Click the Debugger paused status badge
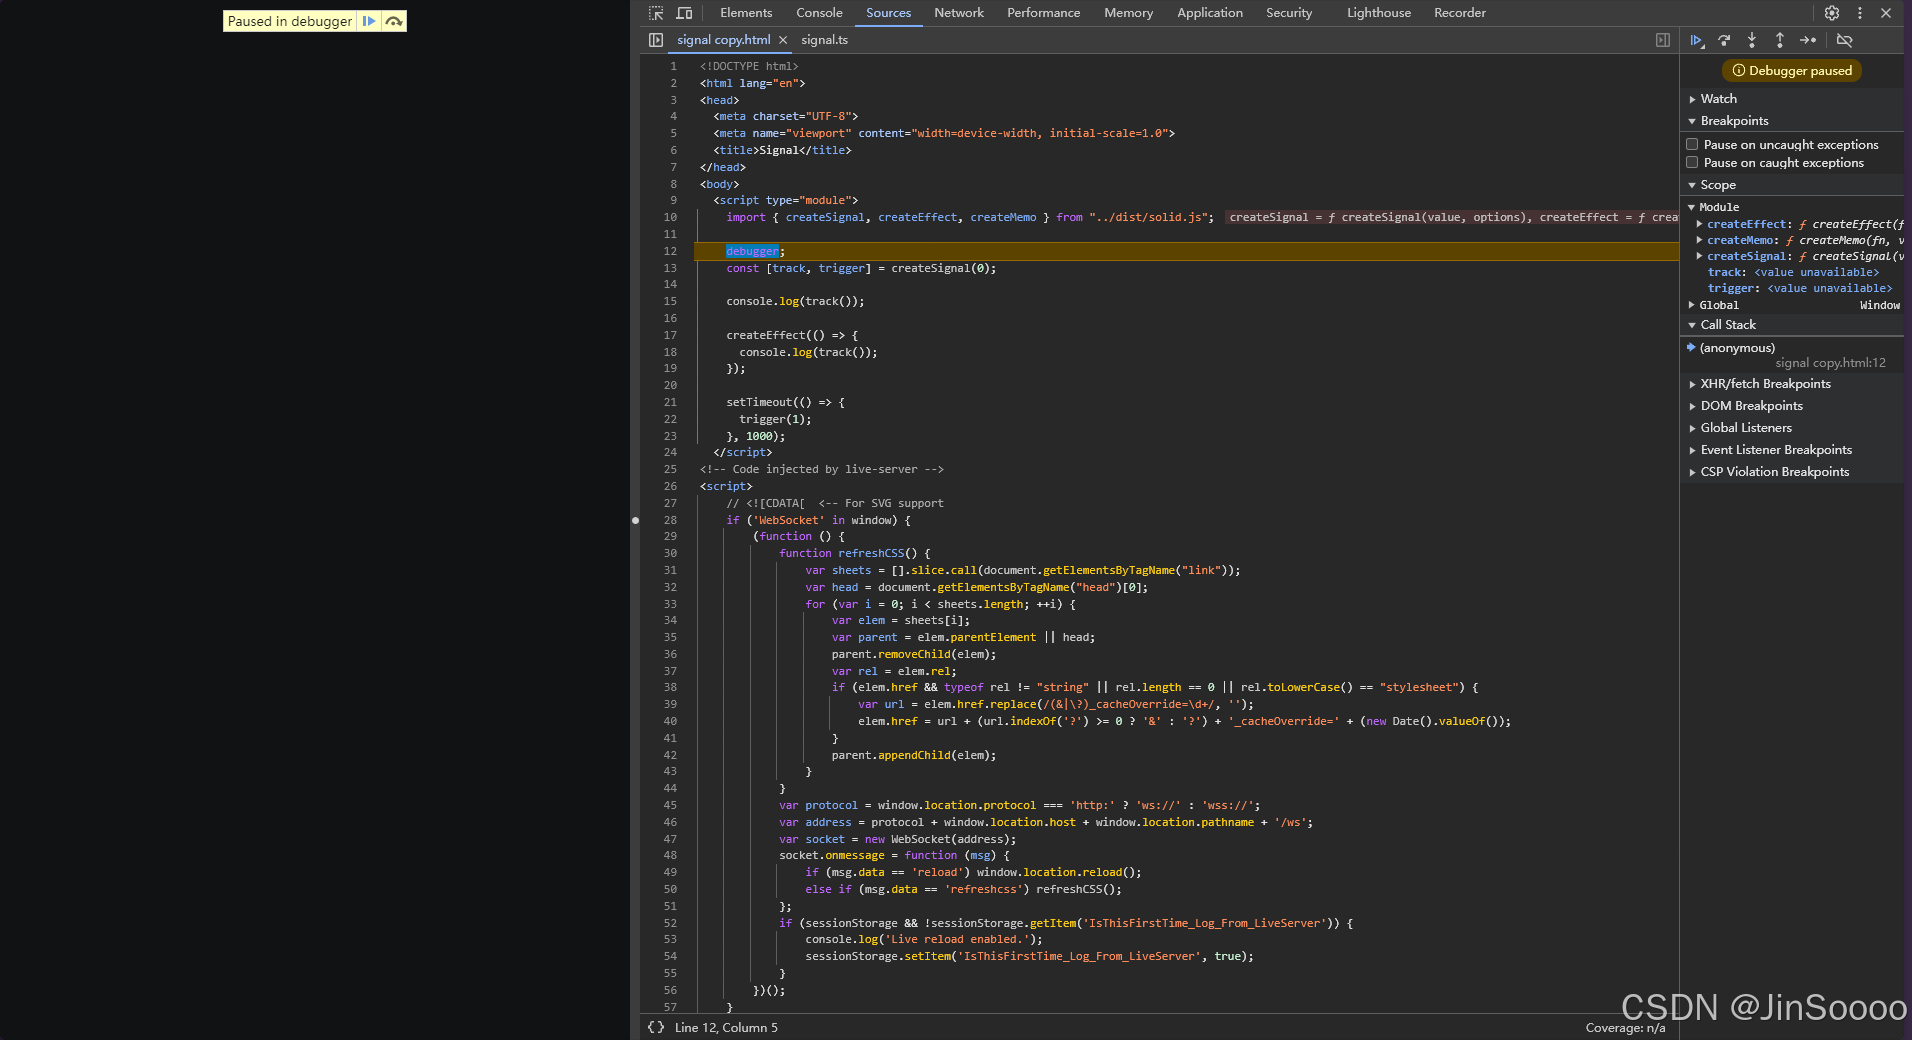 coord(1792,70)
